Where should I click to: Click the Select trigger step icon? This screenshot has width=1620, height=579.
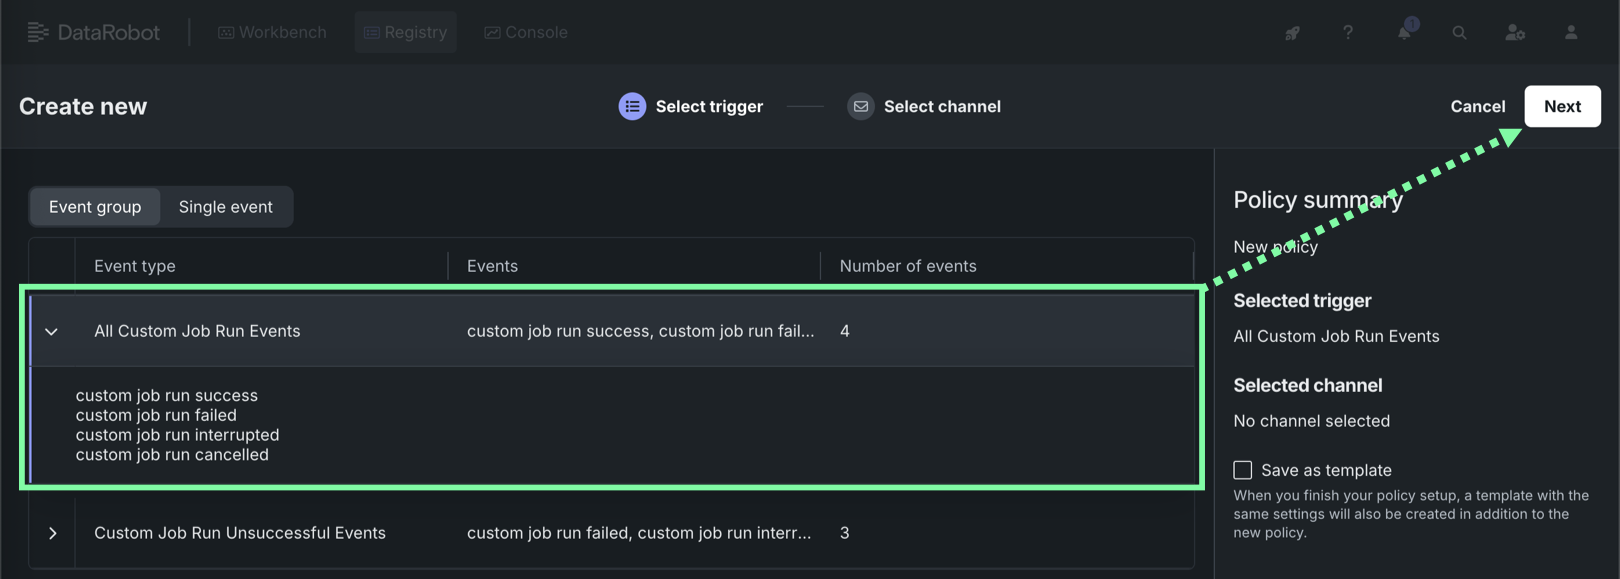click(x=632, y=106)
